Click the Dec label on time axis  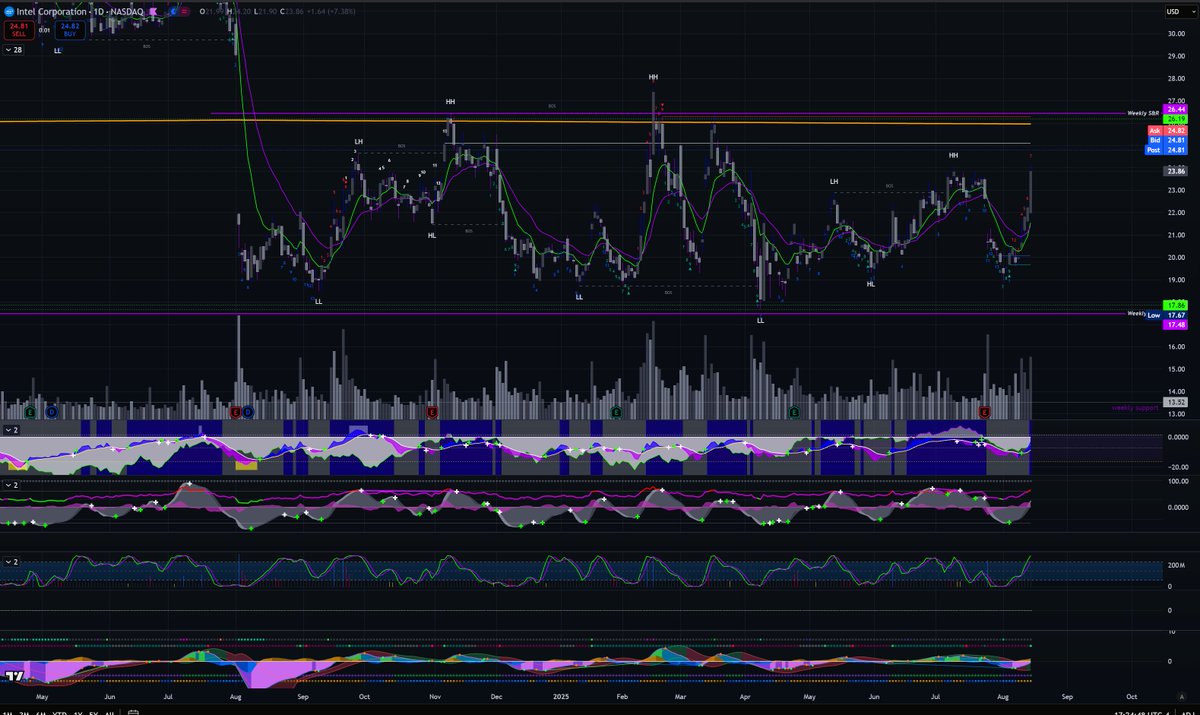point(495,696)
